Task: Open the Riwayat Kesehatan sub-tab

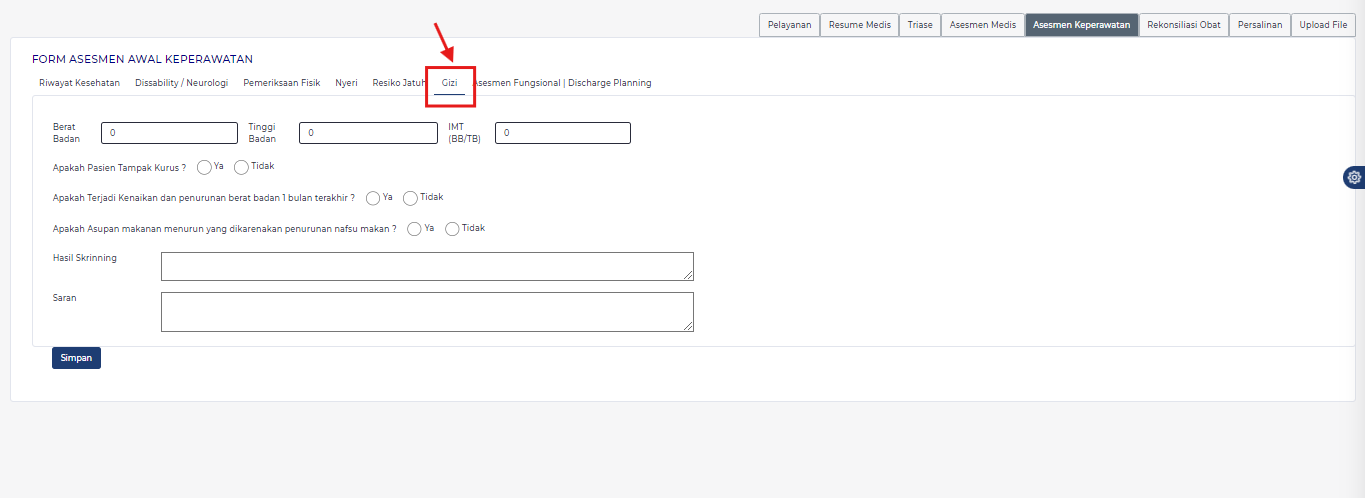Action: [x=79, y=83]
